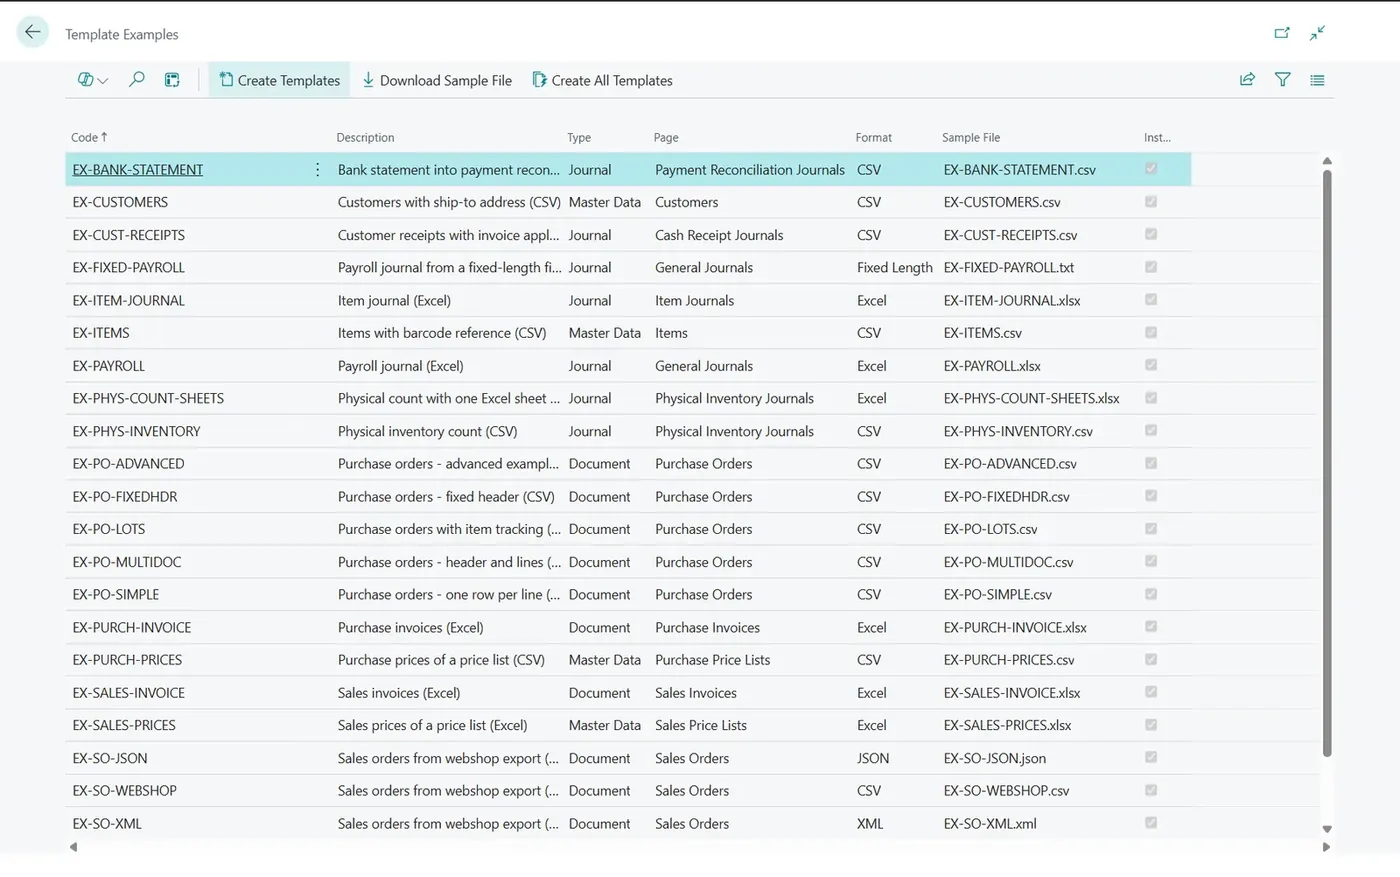Collapse the page with the shrink icon
The image size is (1400, 877).
[x=1318, y=33]
